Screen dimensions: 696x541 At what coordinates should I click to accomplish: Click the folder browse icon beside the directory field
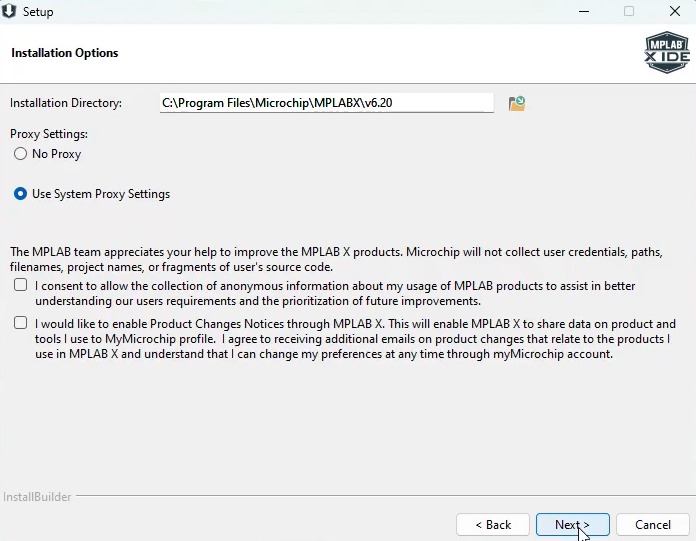(516, 103)
